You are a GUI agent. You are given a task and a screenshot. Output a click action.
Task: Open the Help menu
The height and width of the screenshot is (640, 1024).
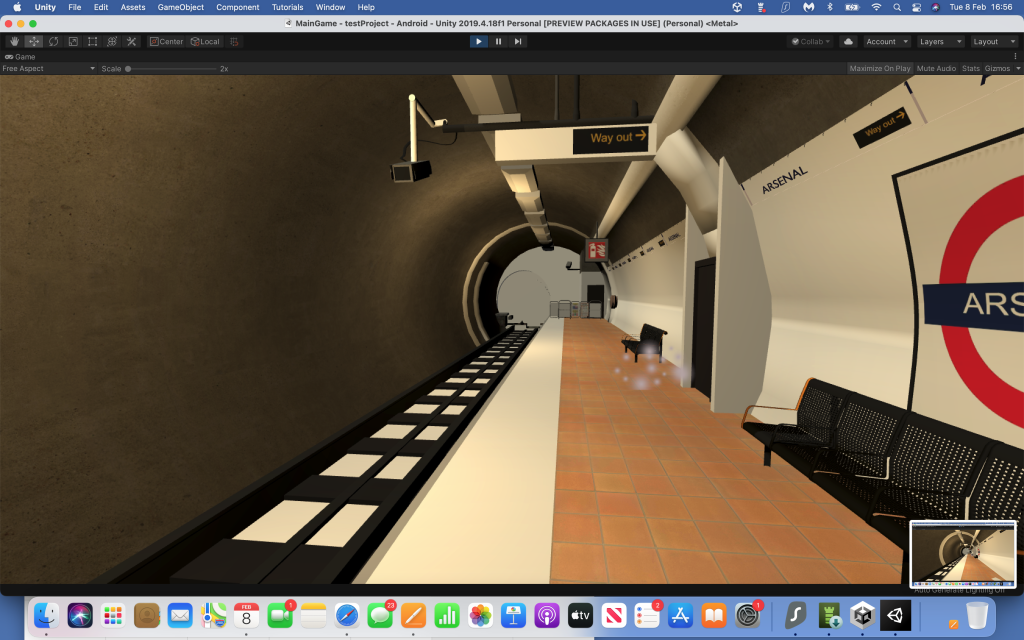366,7
